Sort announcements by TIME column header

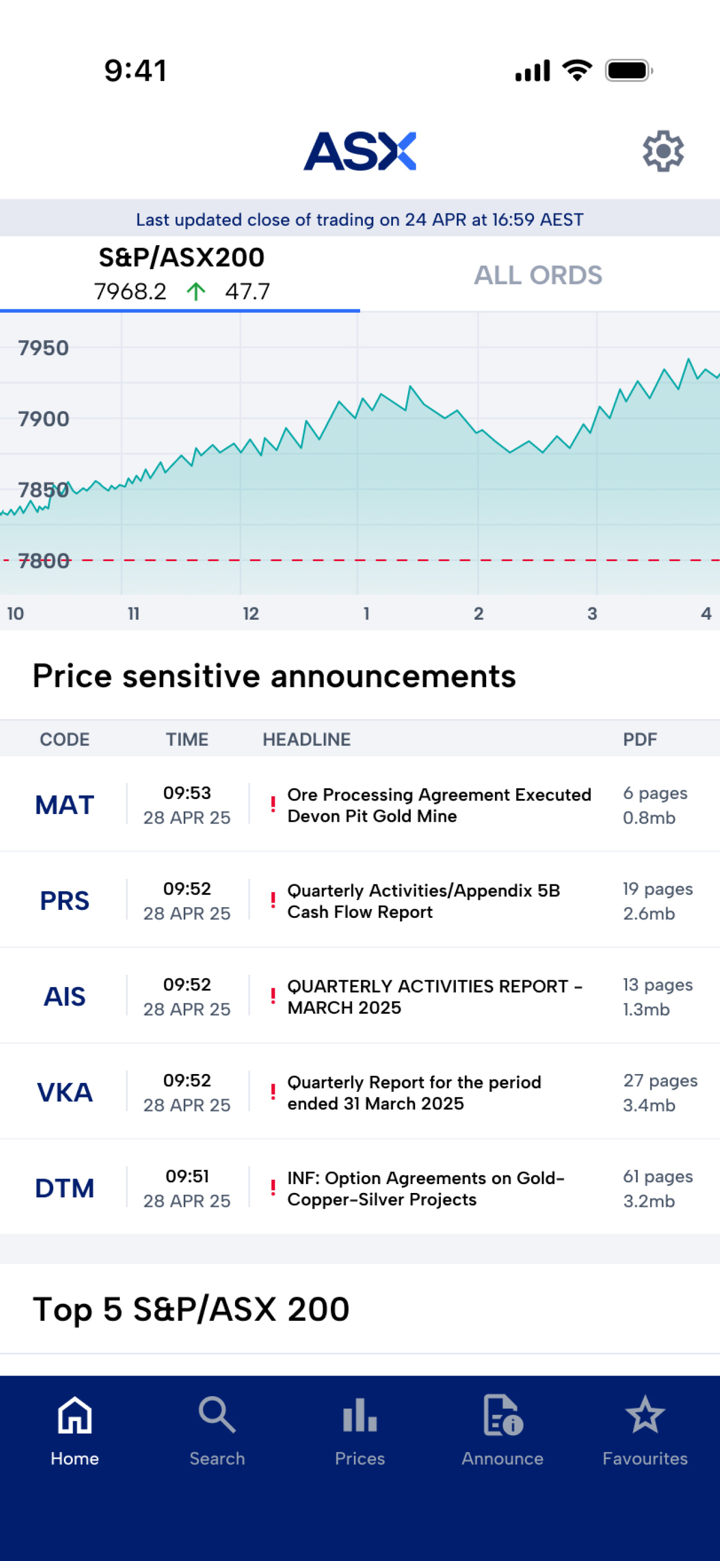point(187,740)
